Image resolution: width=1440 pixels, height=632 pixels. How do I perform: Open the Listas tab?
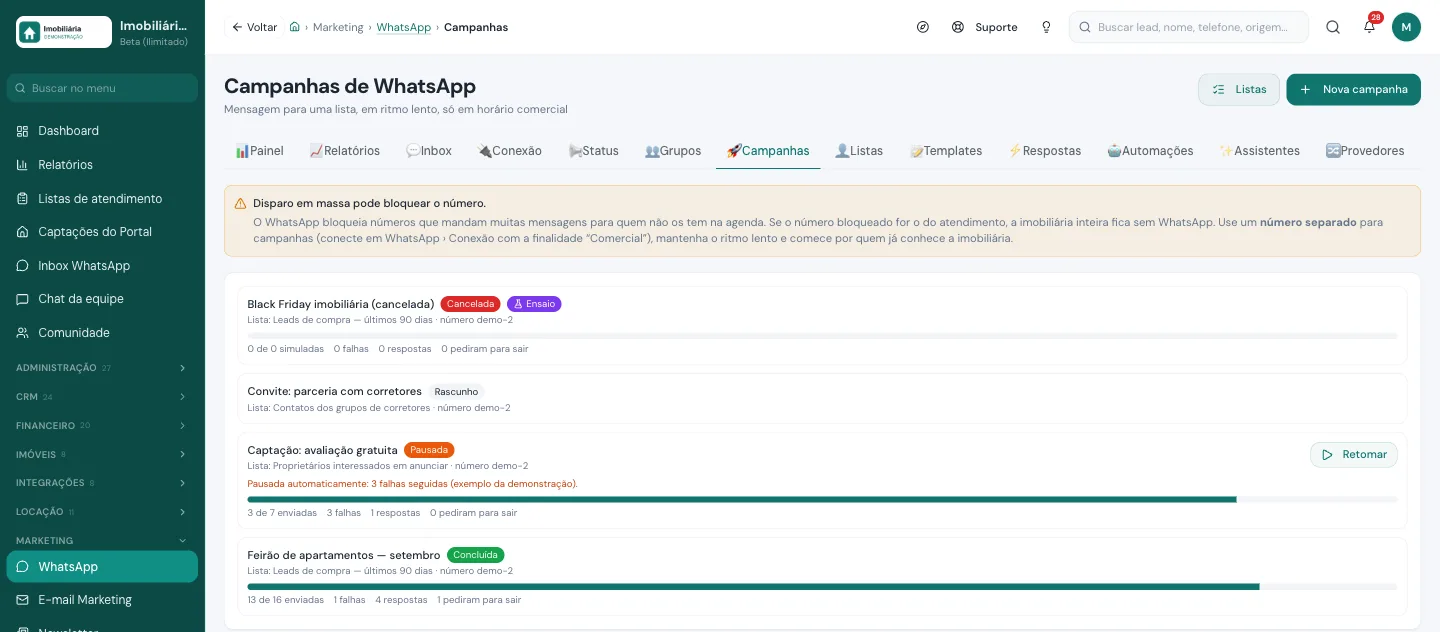click(858, 151)
